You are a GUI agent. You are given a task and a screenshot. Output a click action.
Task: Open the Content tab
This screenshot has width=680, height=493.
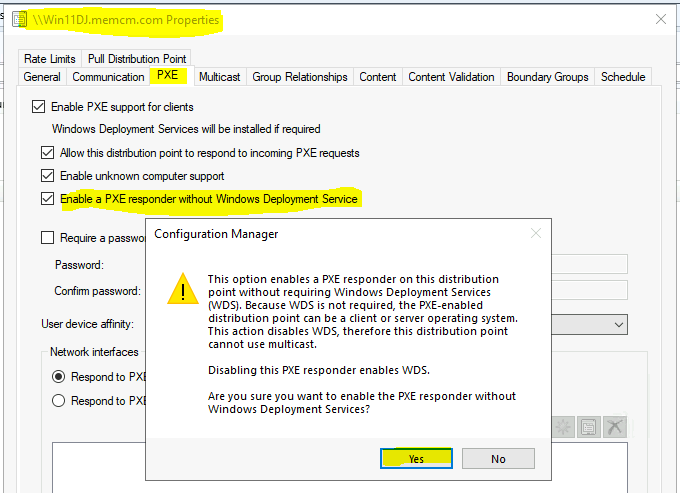[x=378, y=77]
